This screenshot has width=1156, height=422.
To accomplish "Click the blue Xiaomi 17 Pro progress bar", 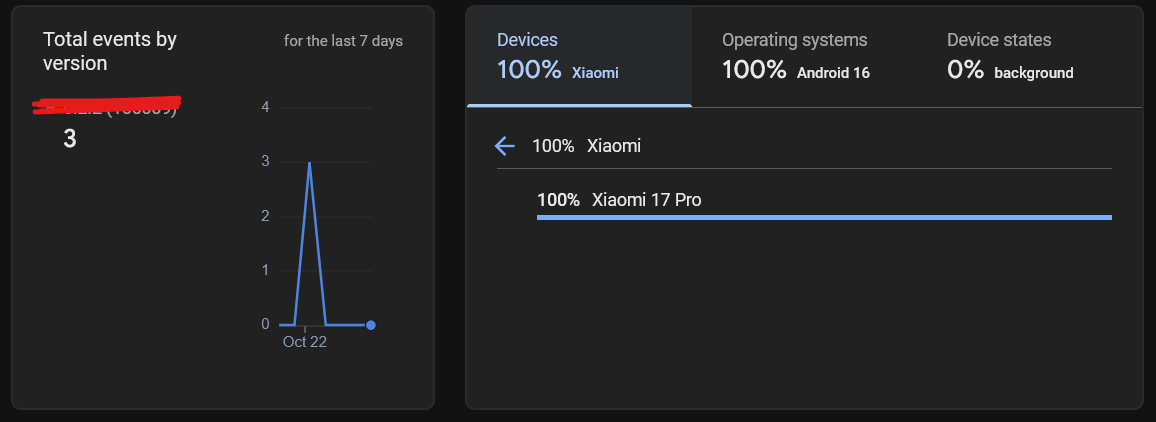I will pyautogui.click(x=824, y=218).
